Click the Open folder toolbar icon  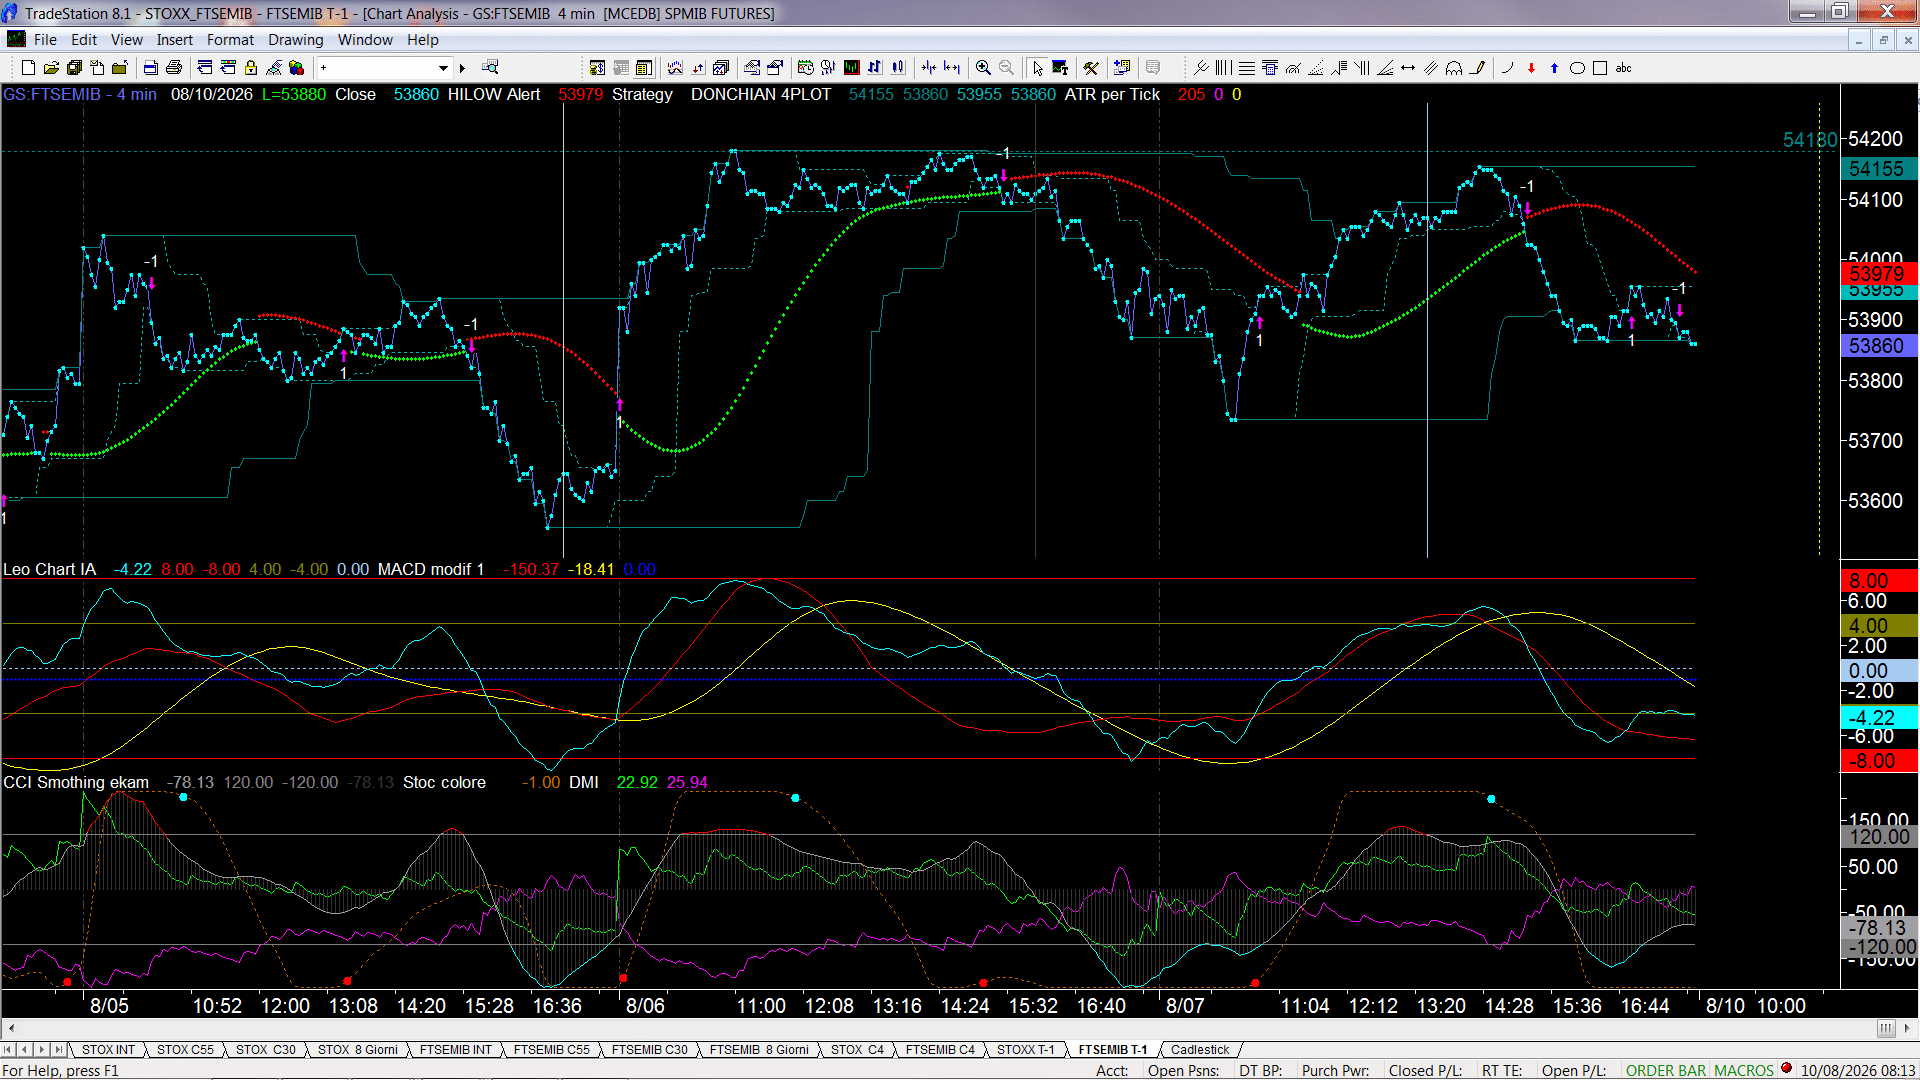point(51,68)
